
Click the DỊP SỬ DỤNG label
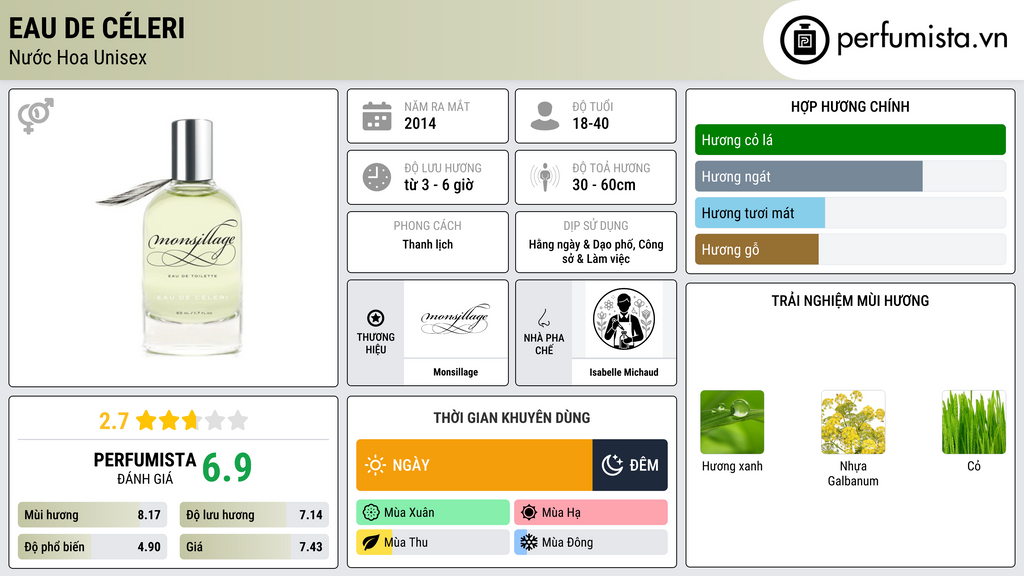coord(596,225)
